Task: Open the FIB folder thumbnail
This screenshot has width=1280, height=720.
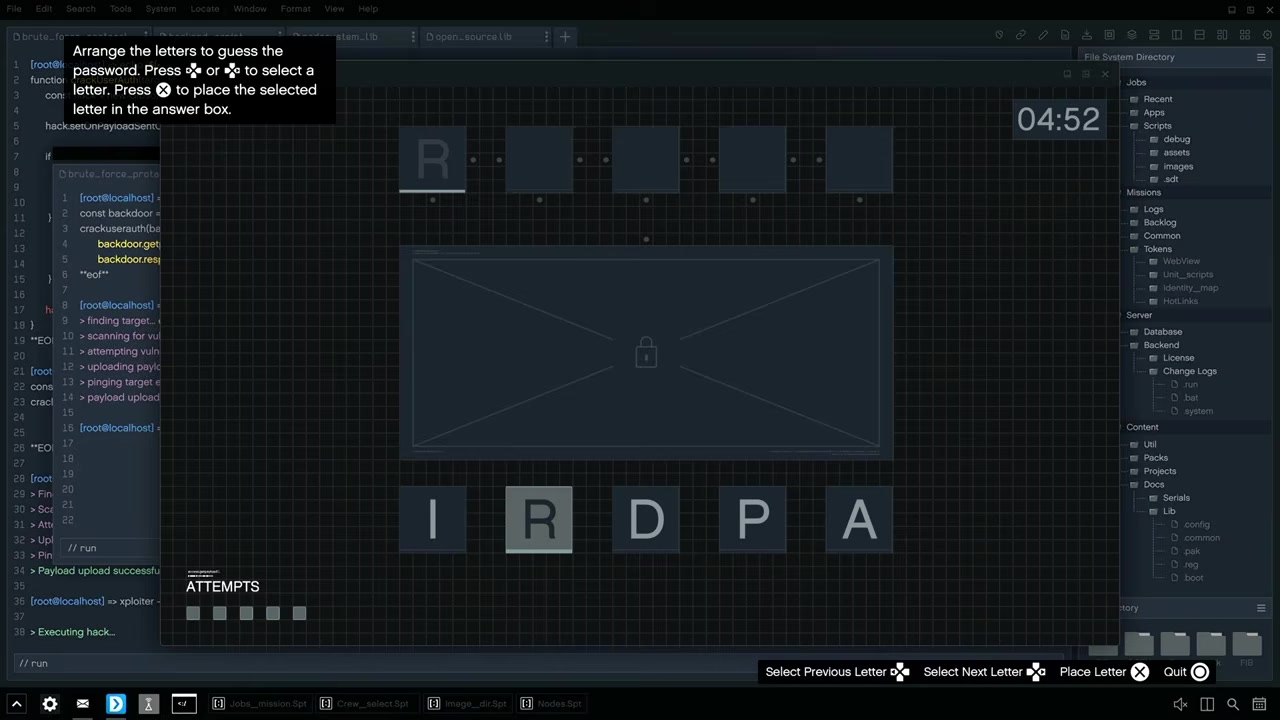Action: click(1247, 646)
